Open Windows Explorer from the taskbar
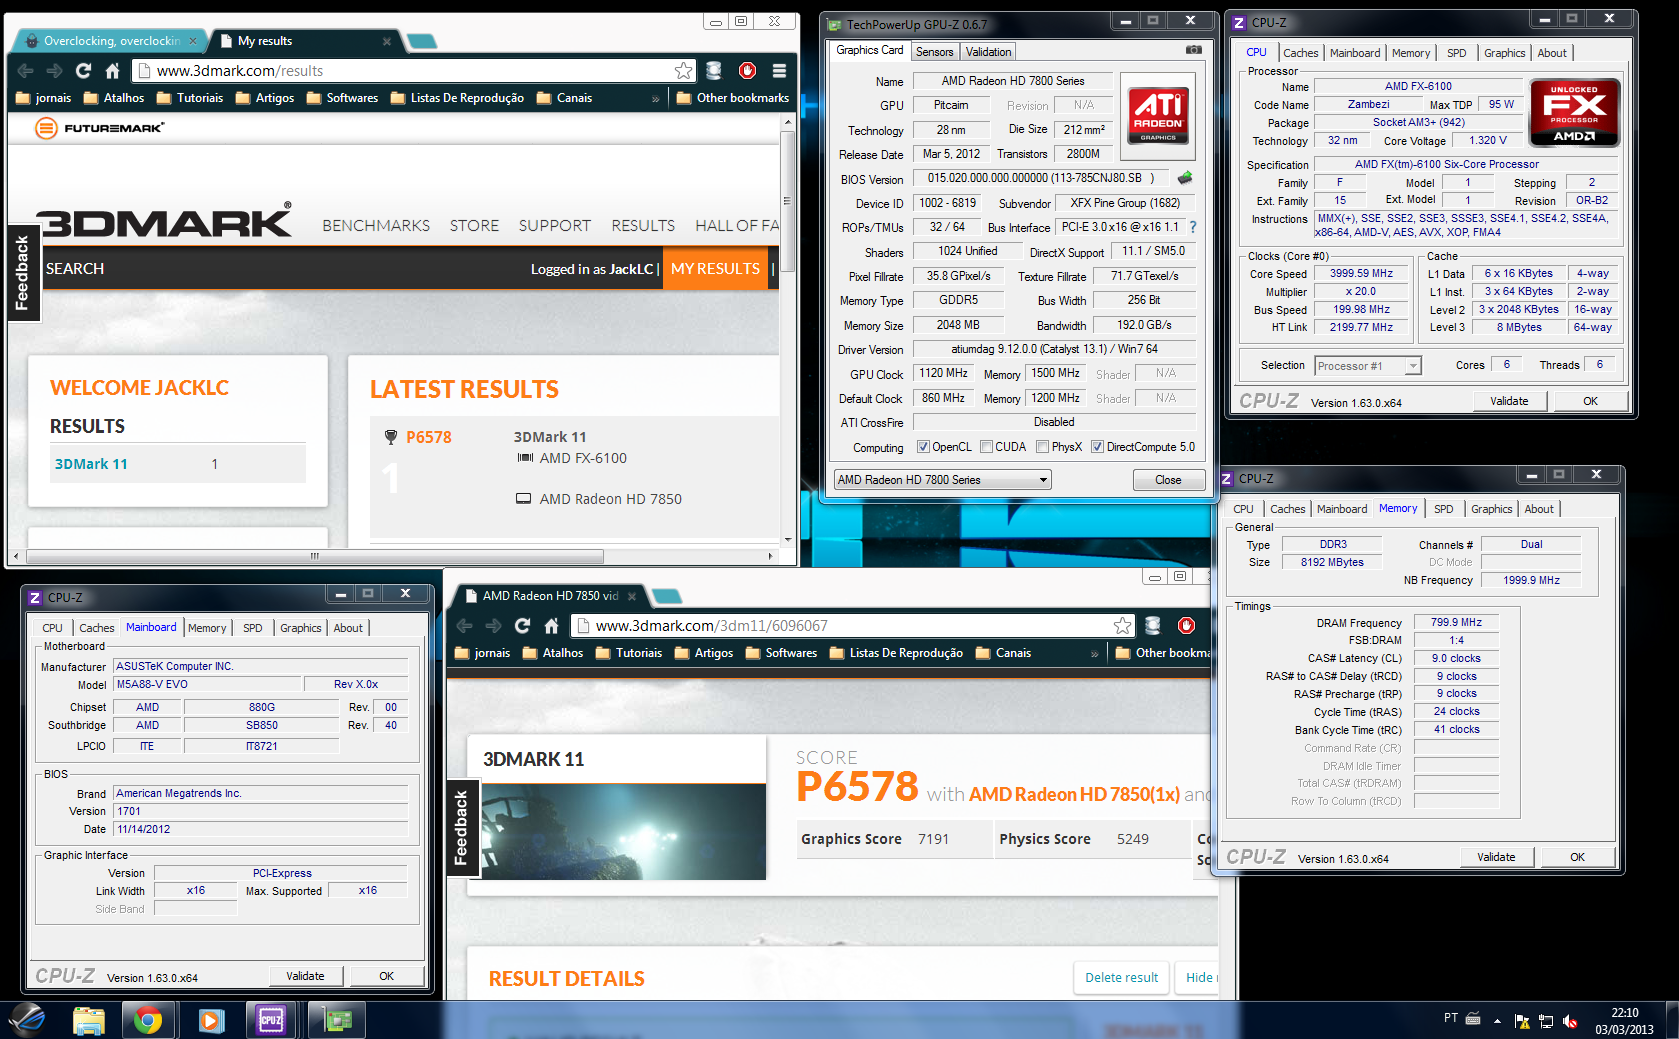The height and width of the screenshot is (1039, 1679). tap(89, 1021)
